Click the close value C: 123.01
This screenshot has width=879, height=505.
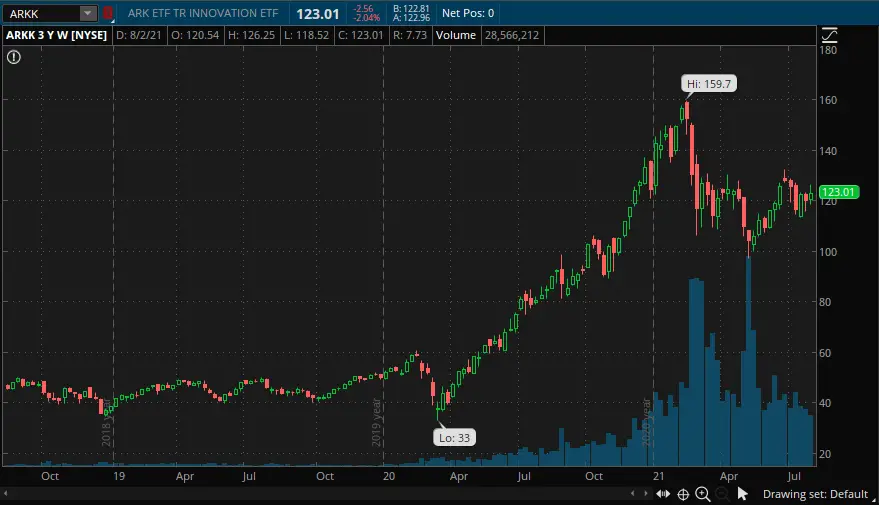point(360,35)
